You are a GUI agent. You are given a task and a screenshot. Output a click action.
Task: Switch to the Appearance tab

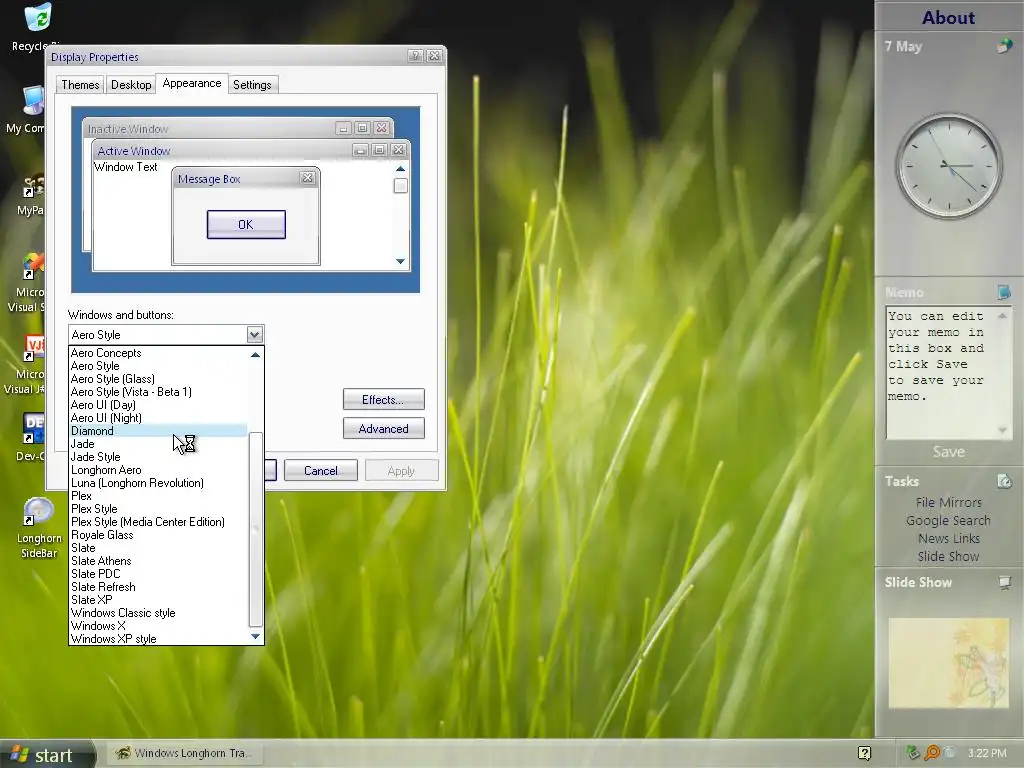192,84
